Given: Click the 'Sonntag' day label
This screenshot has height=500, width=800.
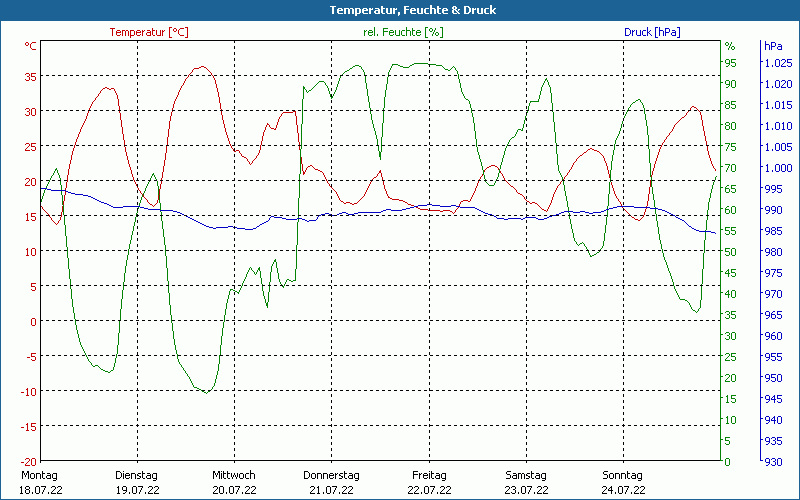Looking at the screenshot, I should [x=622, y=475].
